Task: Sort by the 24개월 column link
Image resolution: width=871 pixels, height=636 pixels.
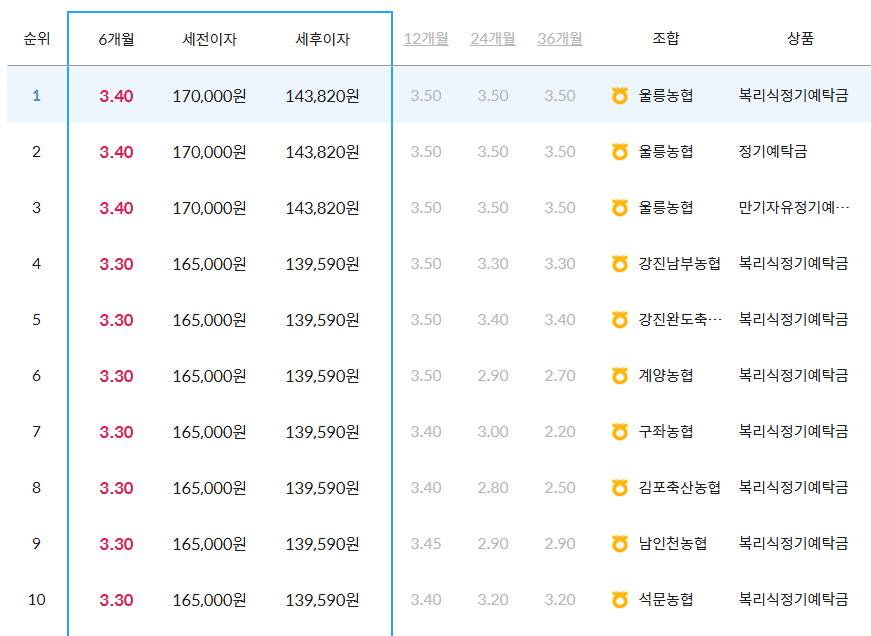Action: [493, 38]
